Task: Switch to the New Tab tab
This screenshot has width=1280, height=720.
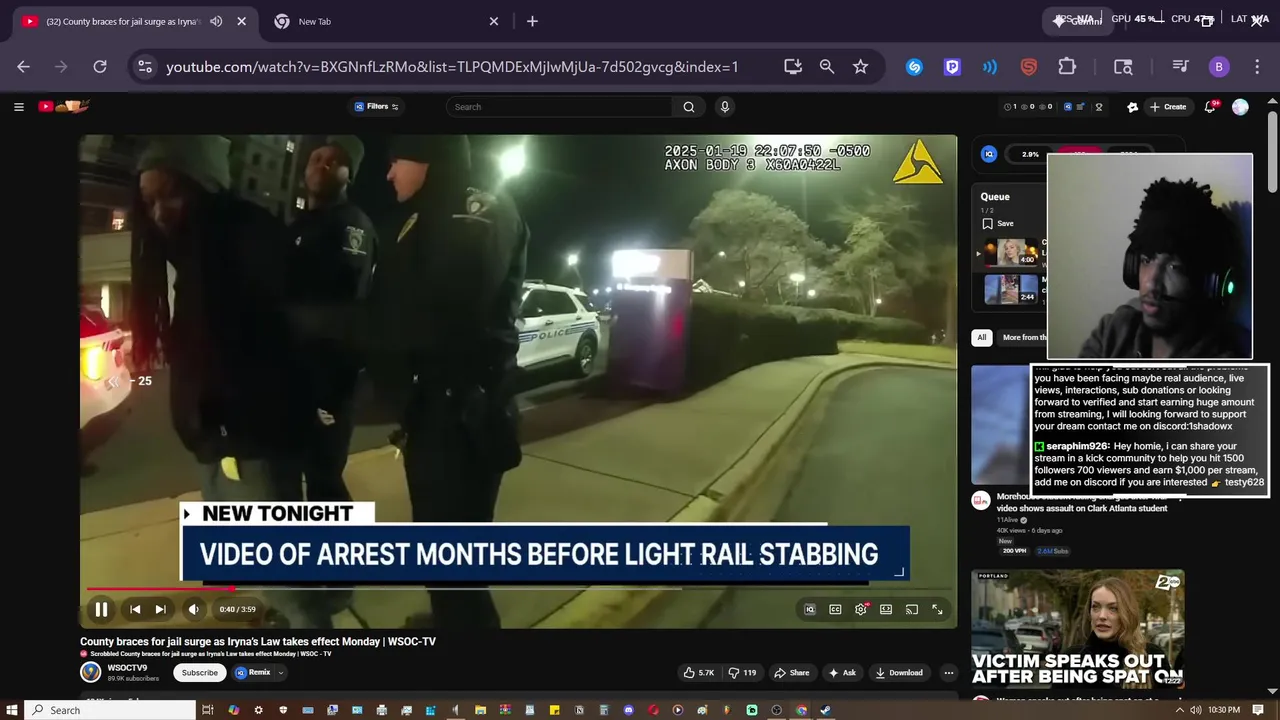Action: [386, 21]
